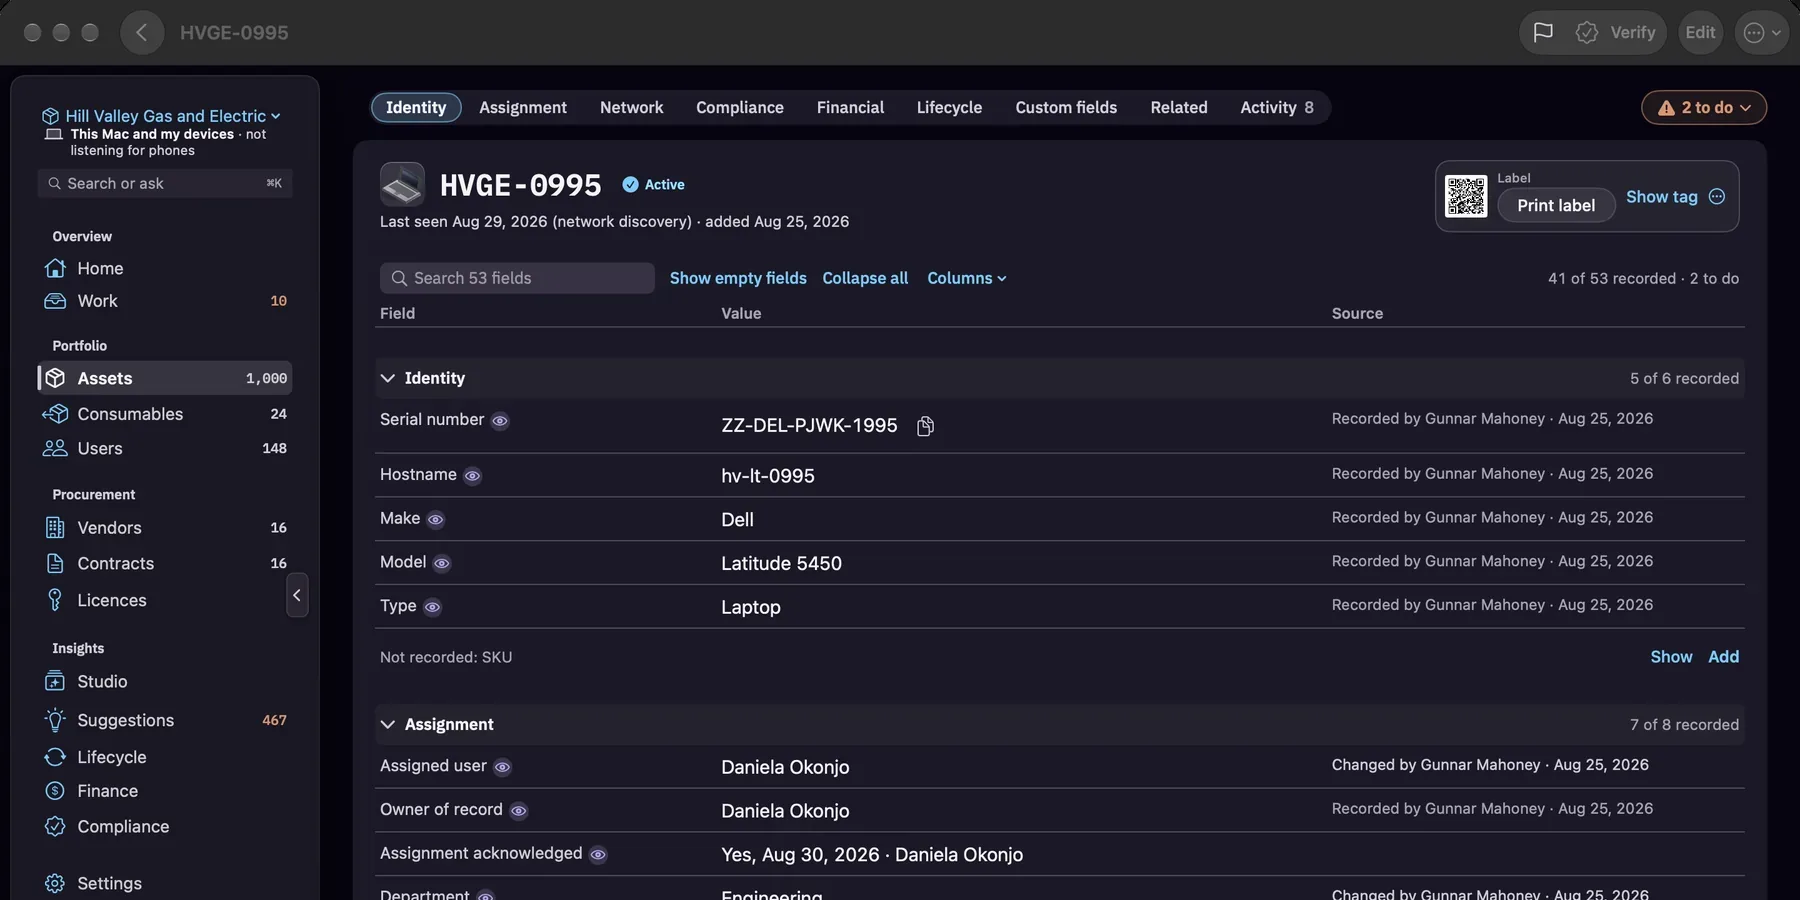Open the more options ellipsis menu

[1762, 32]
